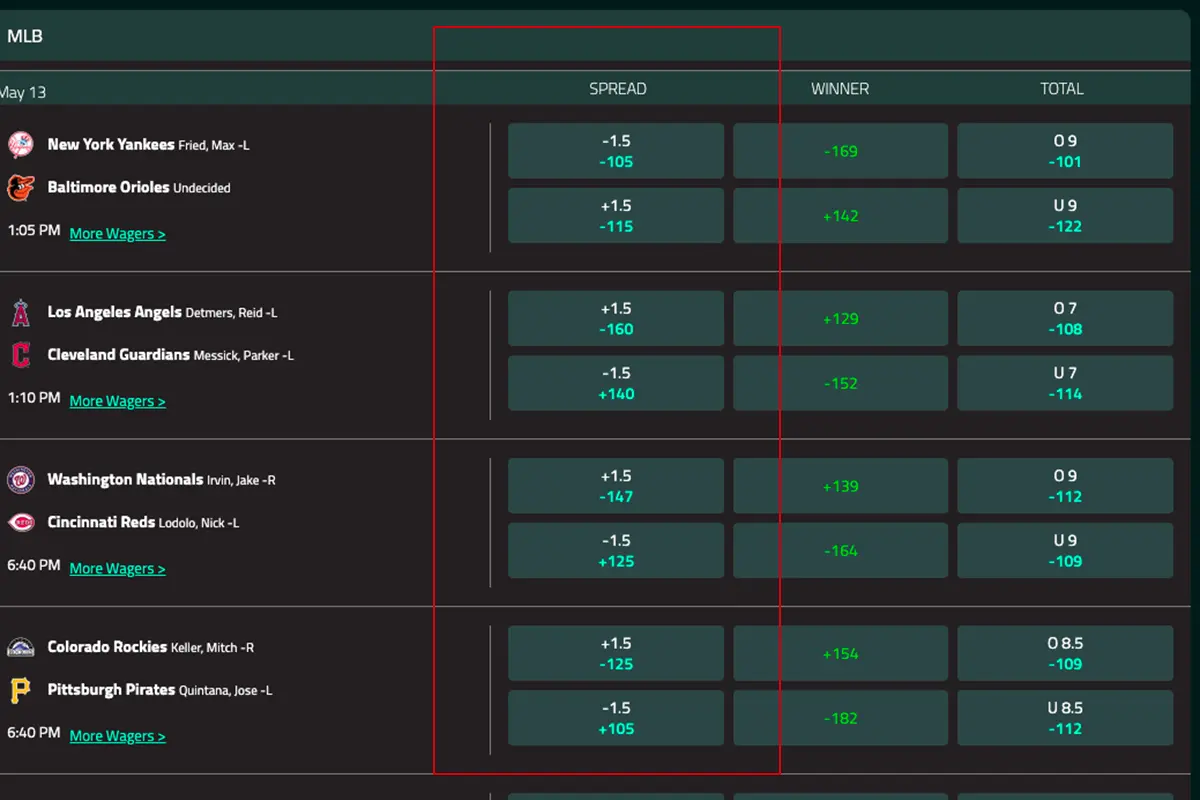This screenshot has height=800, width=1200.
Task: Click Cleveland Guardians team name
Action: 118,354
